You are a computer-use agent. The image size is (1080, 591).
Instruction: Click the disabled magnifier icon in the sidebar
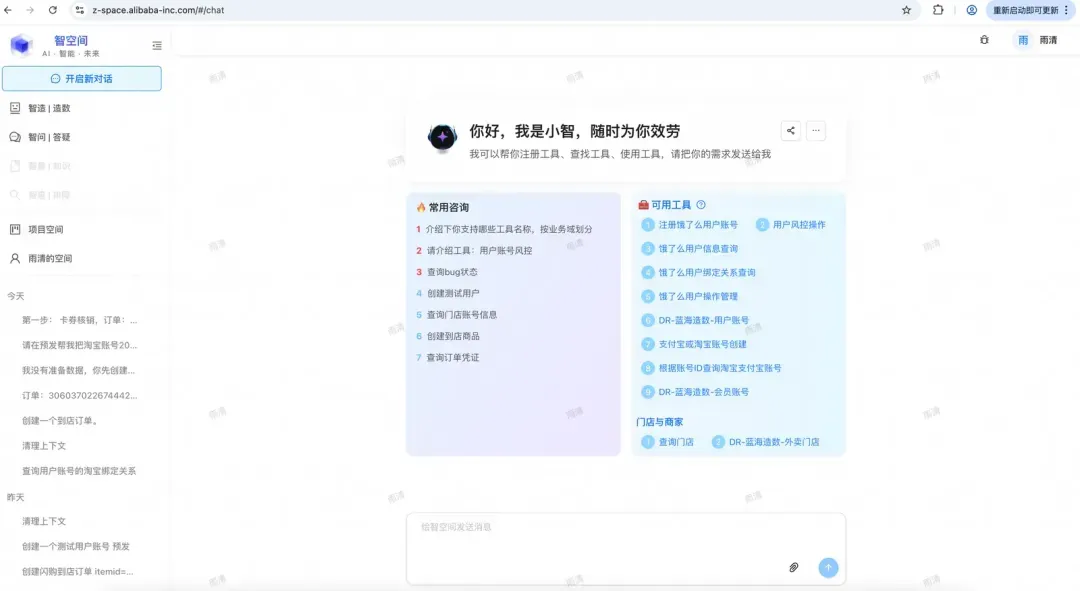click(x=15, y=195)
